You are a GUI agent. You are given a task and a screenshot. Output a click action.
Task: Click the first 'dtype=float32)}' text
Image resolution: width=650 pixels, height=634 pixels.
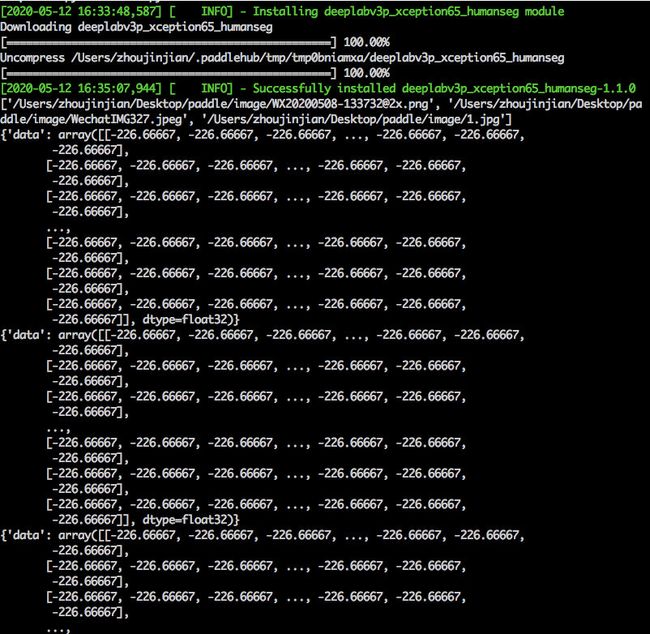[191, 320]
